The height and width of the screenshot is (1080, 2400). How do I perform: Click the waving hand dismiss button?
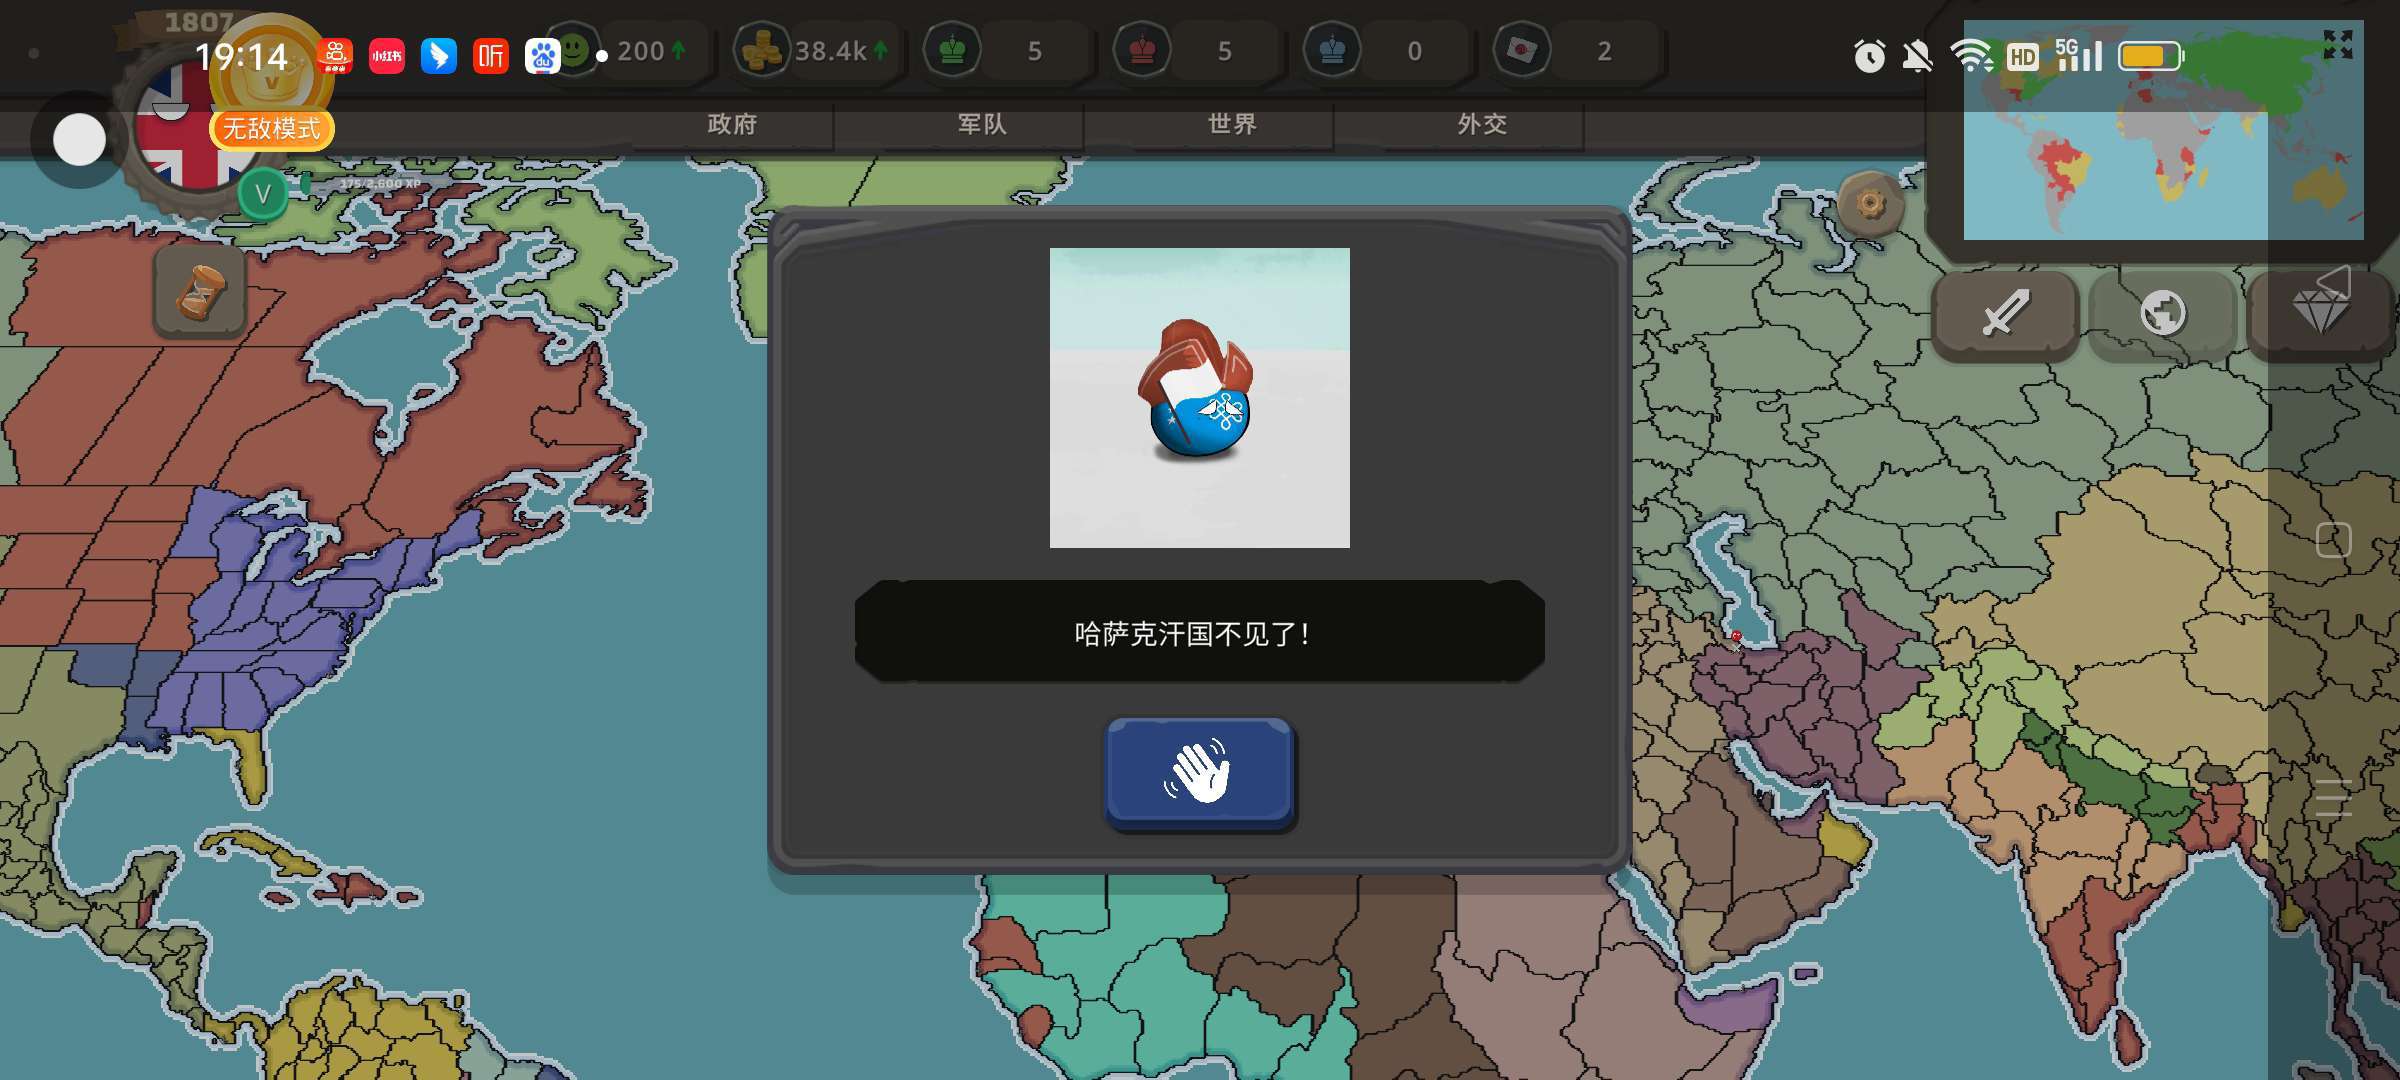coord(1199,772)
